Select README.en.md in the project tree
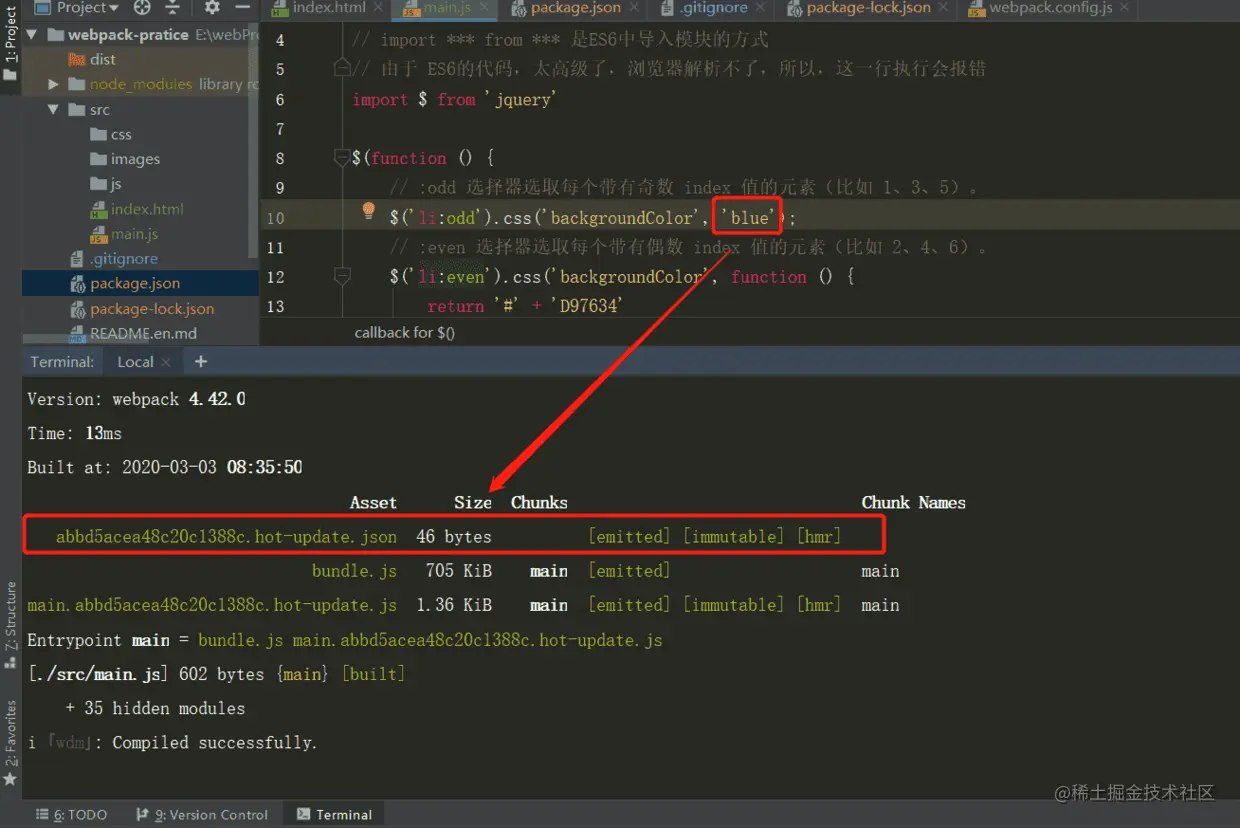Viewport: 1240px width, 828px height. pos(143,333)
